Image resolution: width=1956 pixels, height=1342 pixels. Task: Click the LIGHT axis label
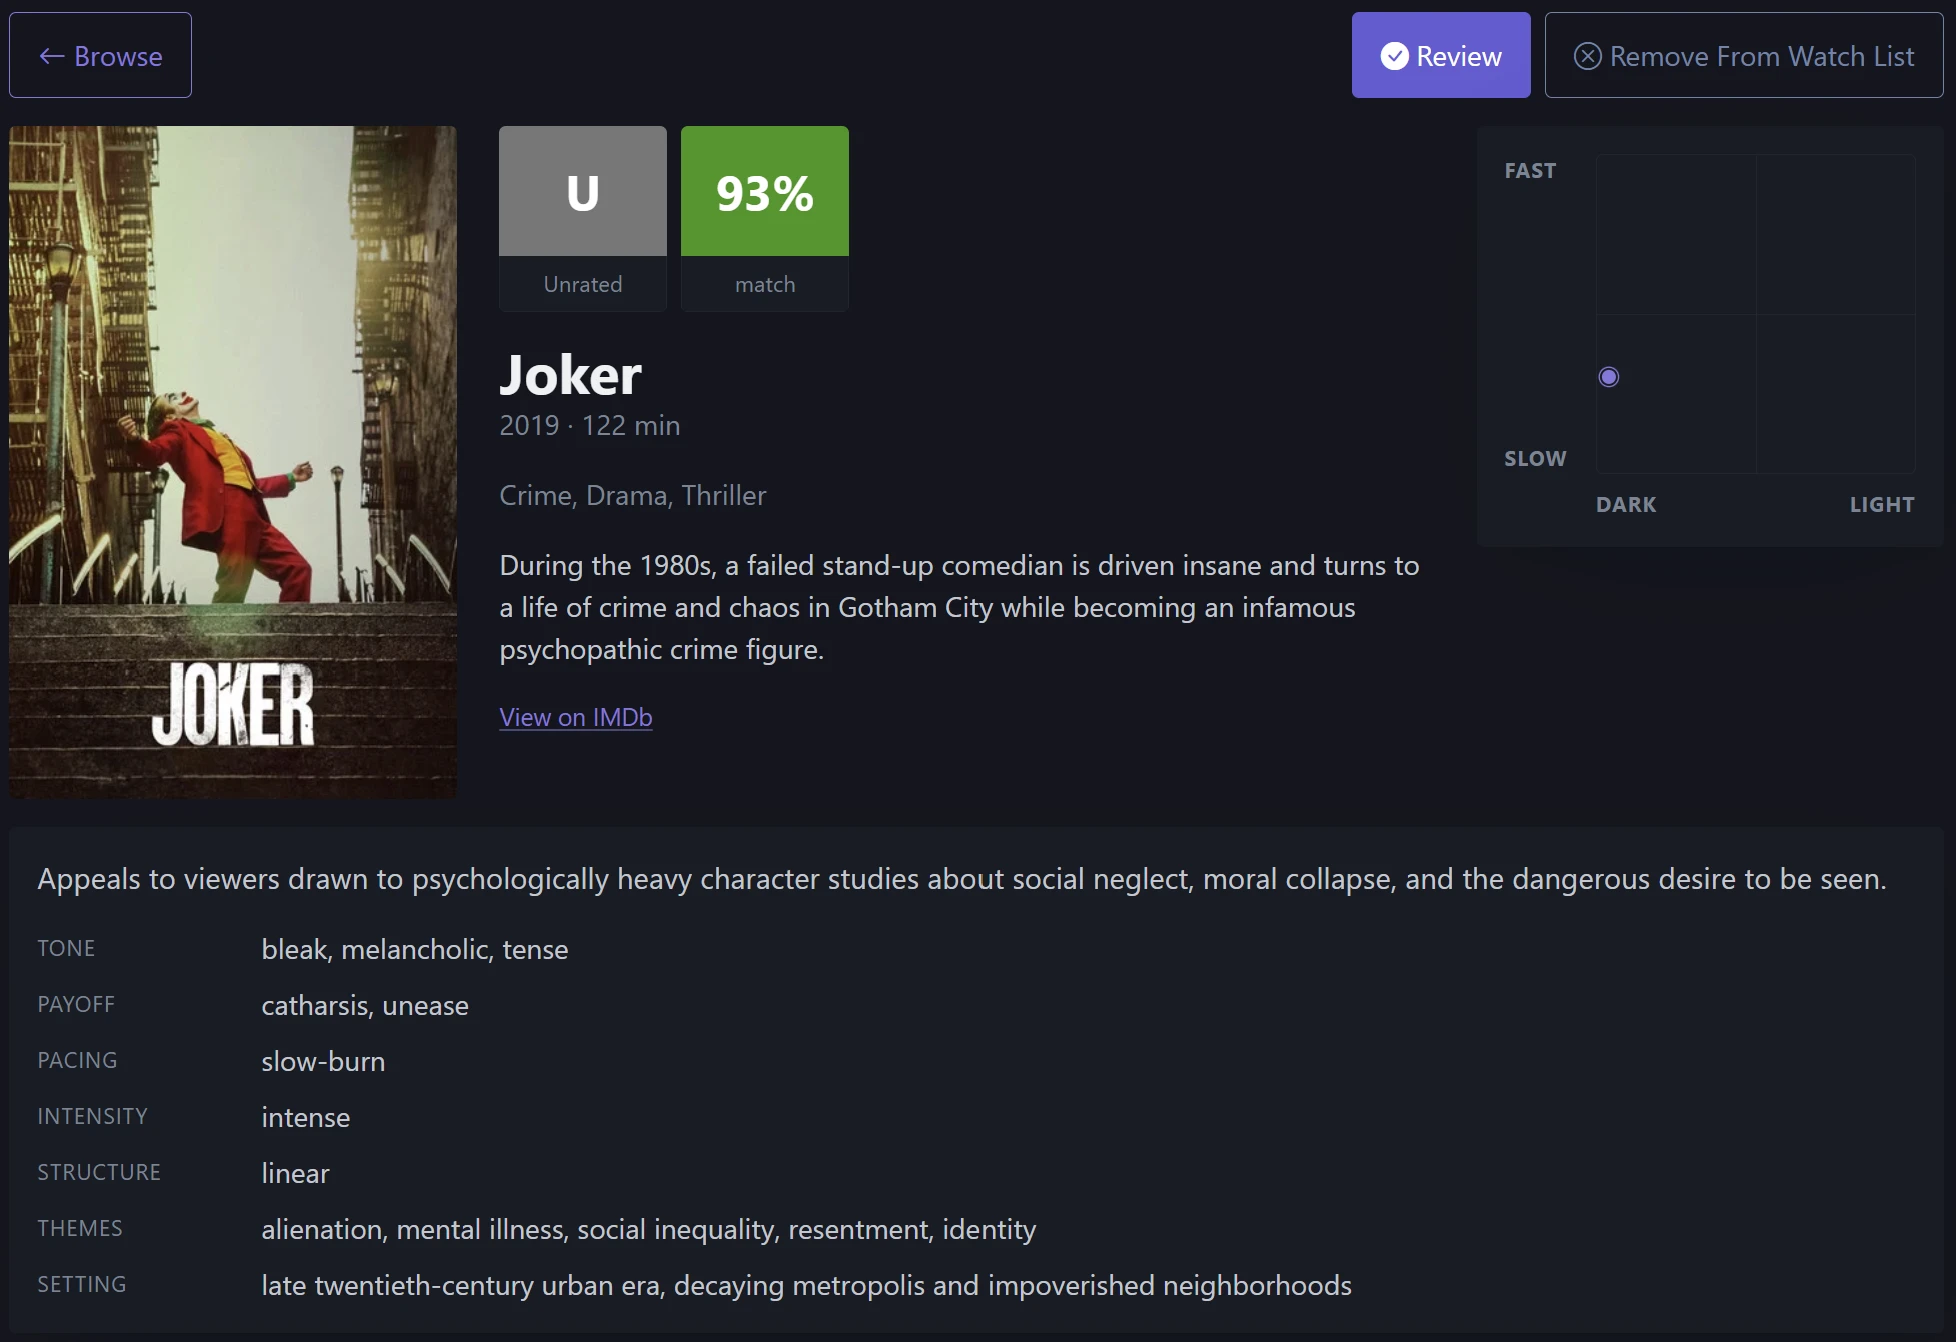[x=1882, y=505]
